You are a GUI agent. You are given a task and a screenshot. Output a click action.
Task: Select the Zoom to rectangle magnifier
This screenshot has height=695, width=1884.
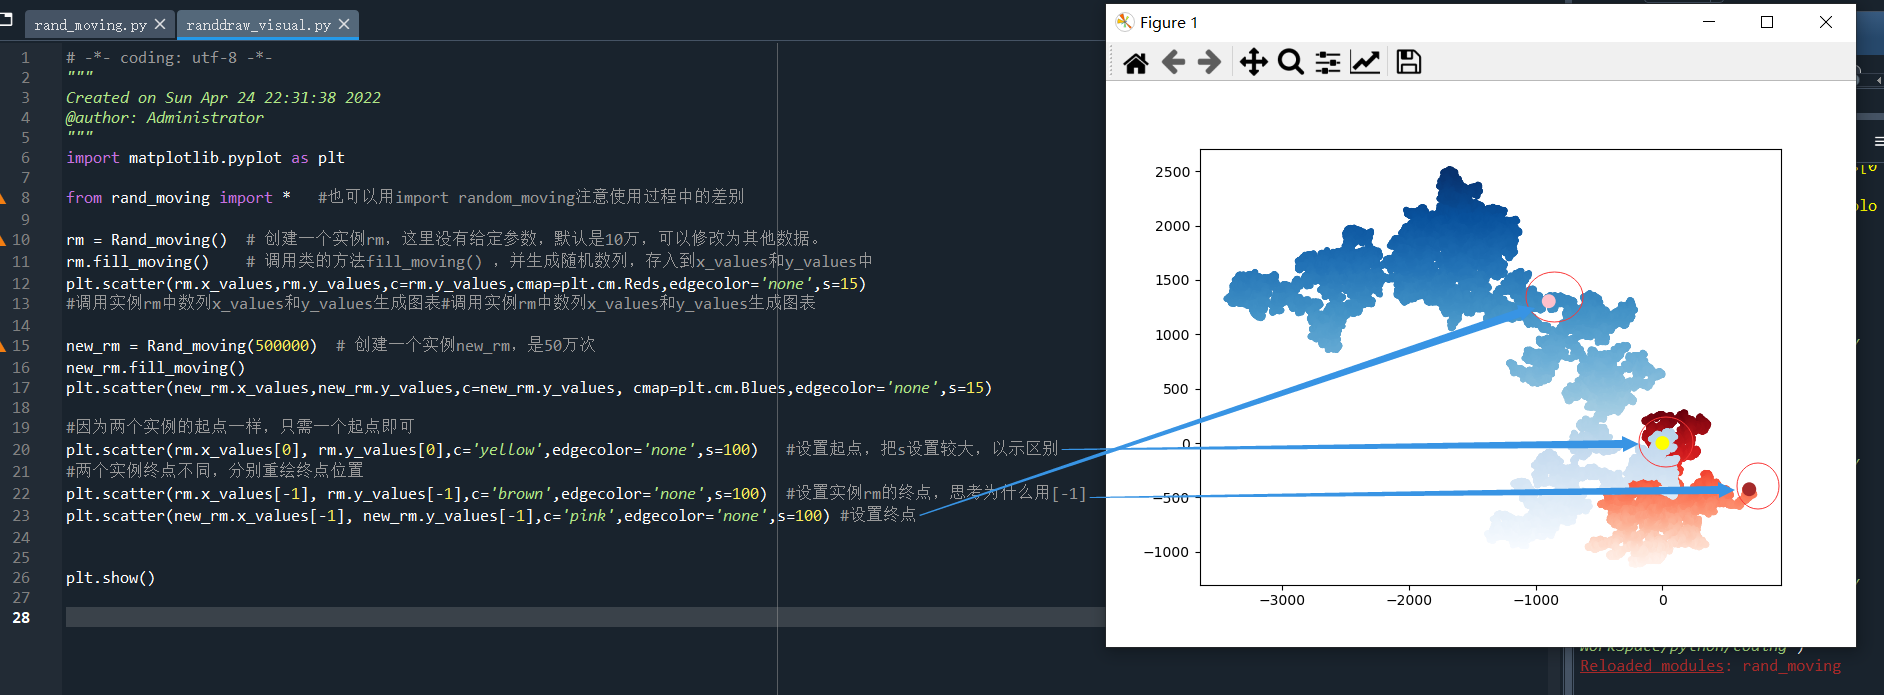[1291, 63]
